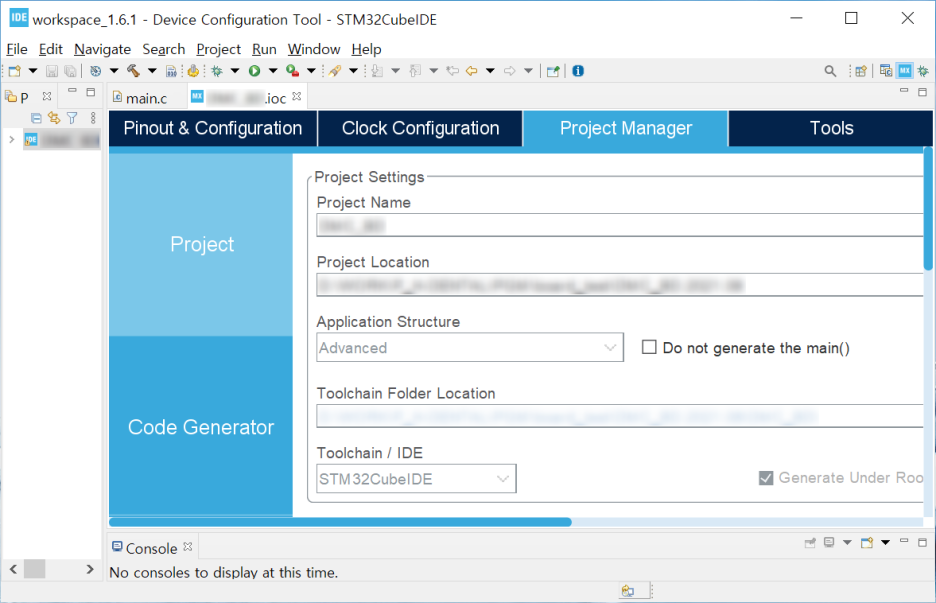Click the Save All toolbar icon
Screen dimensions: 936x603
tap(70, 71)
